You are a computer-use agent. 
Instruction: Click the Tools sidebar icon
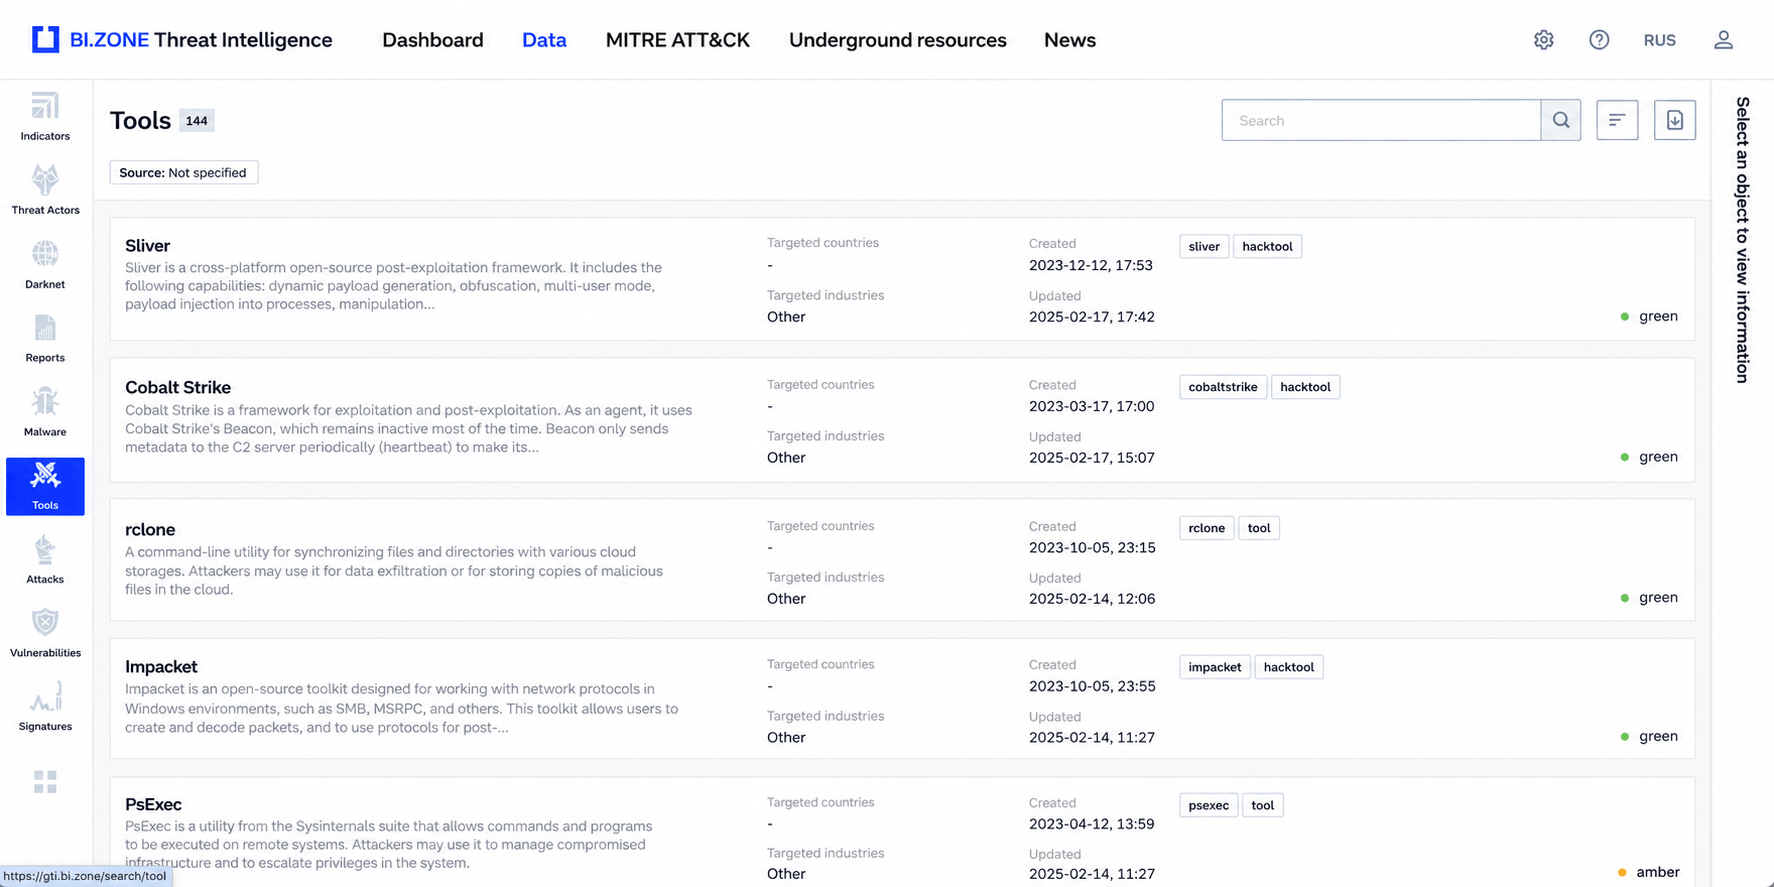(x=45, y=486)
